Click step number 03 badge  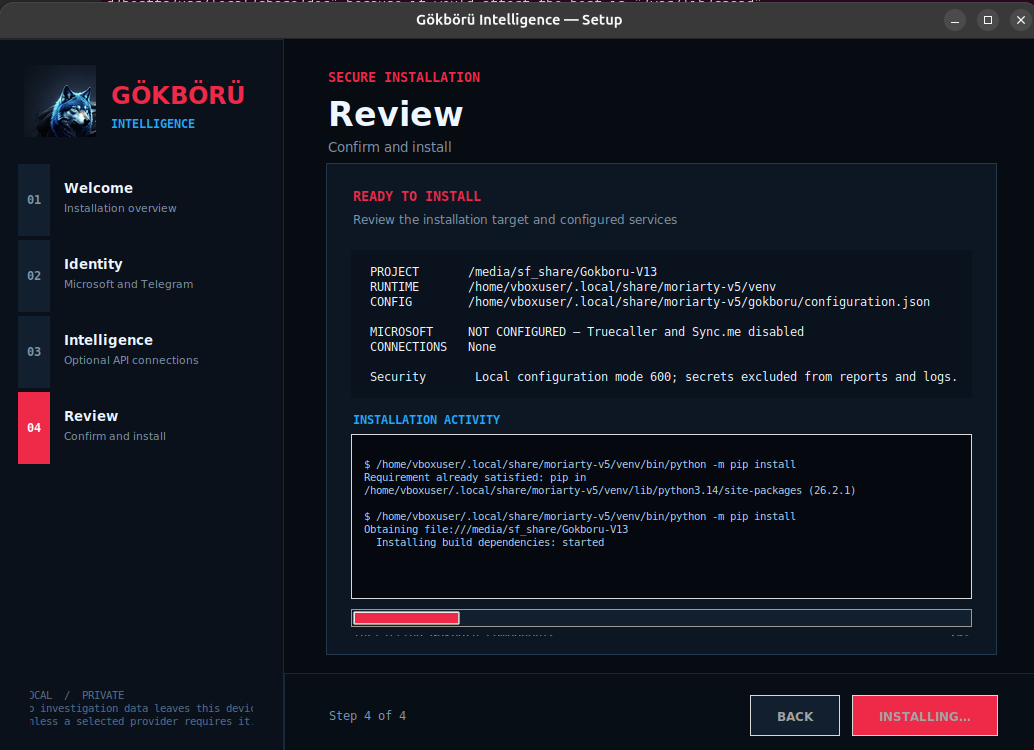click(34, 352)
